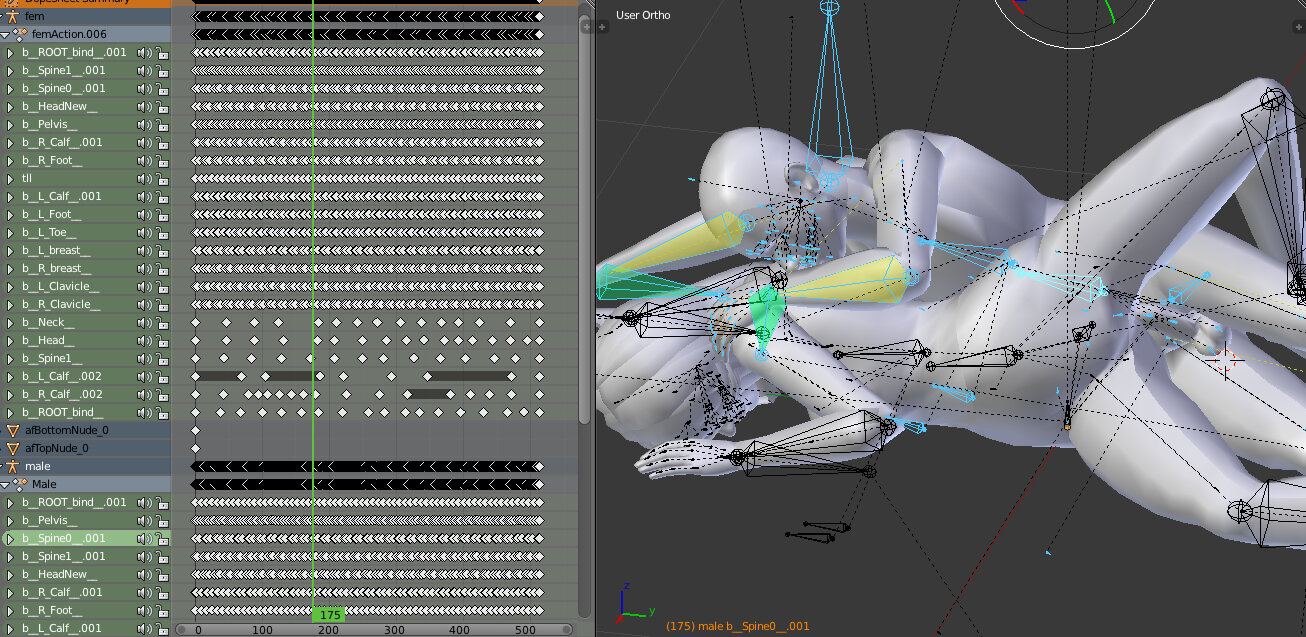Expand the b_Neck_ channel group
This screenshot has width=1306, height=637.
point(11,322)
